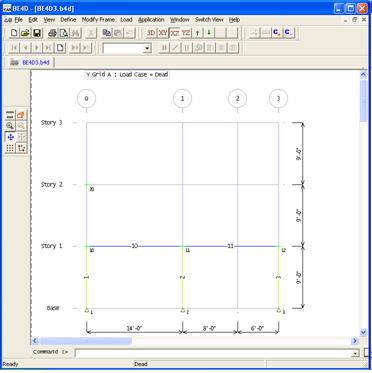
Task: Click the dotted grid points icon
Action: coord(10,148)
